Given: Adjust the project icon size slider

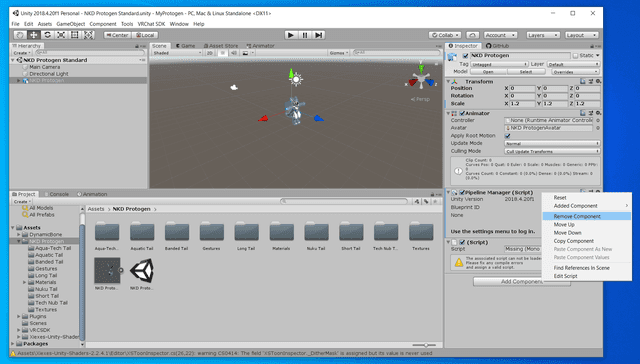Looking at the screenshot, I should (x=424, y=345).
